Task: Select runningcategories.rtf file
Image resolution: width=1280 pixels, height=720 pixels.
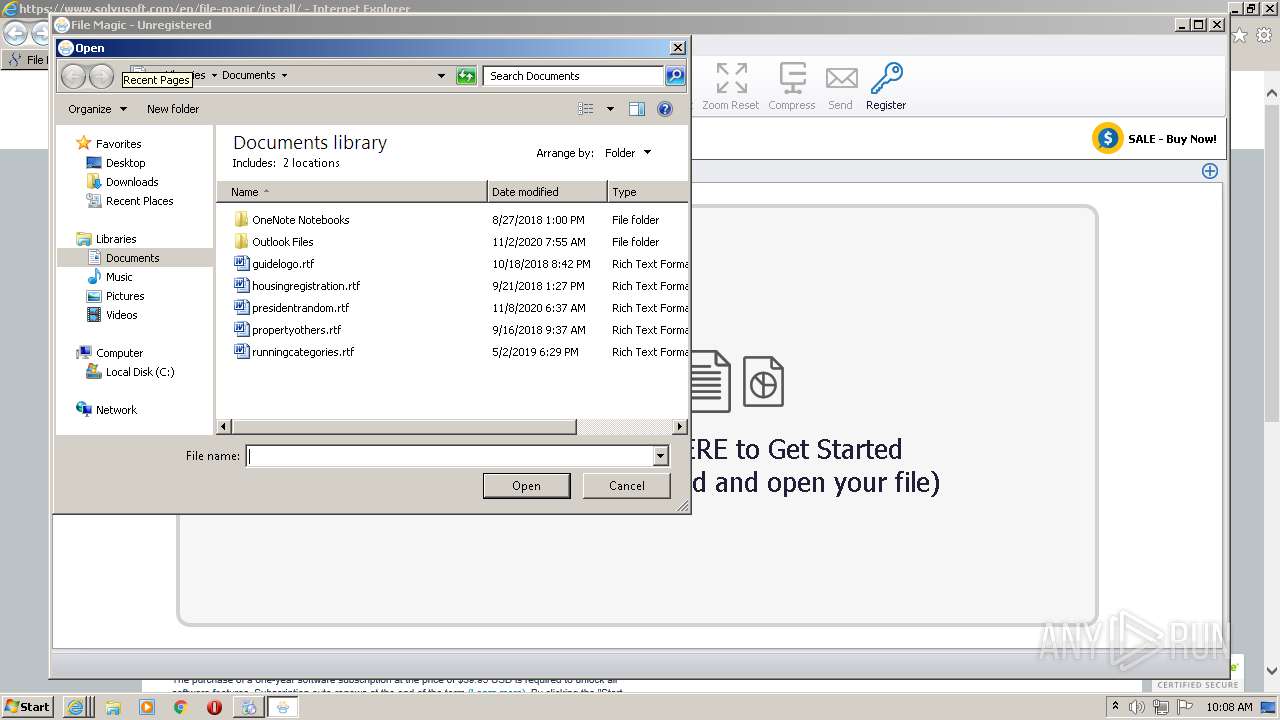Action: (x=294, y=352)
